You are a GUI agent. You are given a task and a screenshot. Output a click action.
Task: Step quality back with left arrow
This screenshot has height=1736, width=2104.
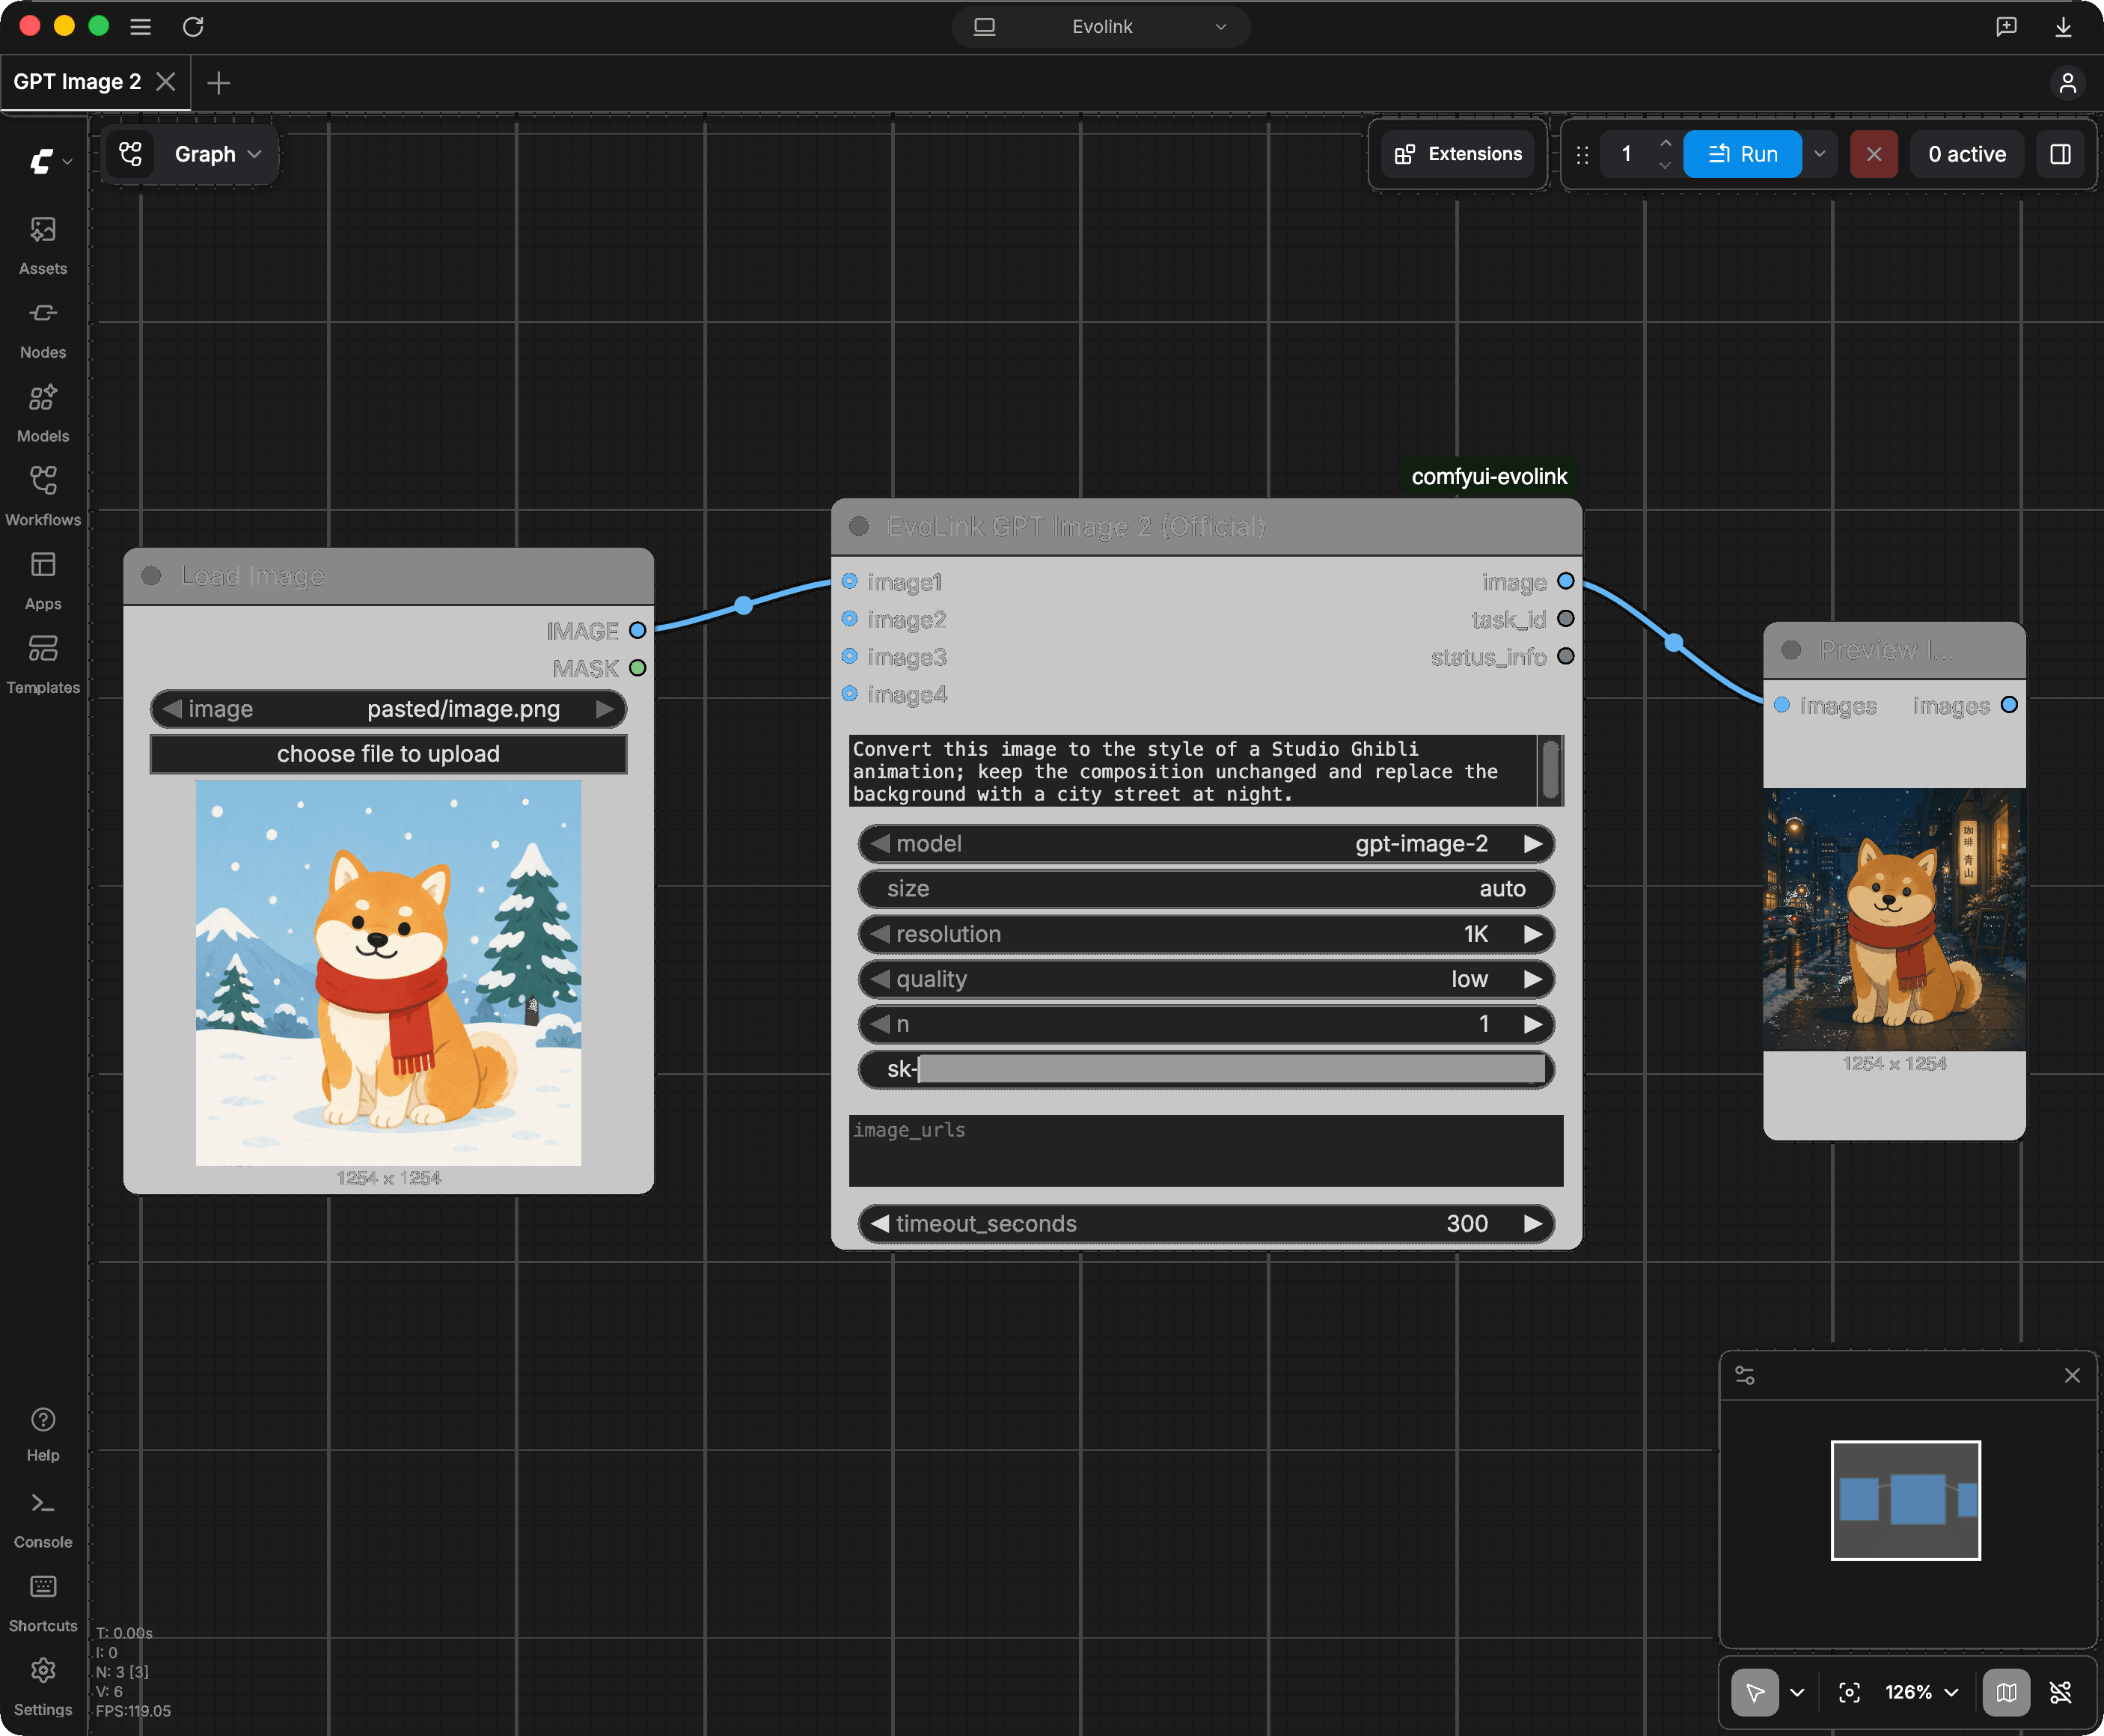pyautogui.click(x=880, y=979)
